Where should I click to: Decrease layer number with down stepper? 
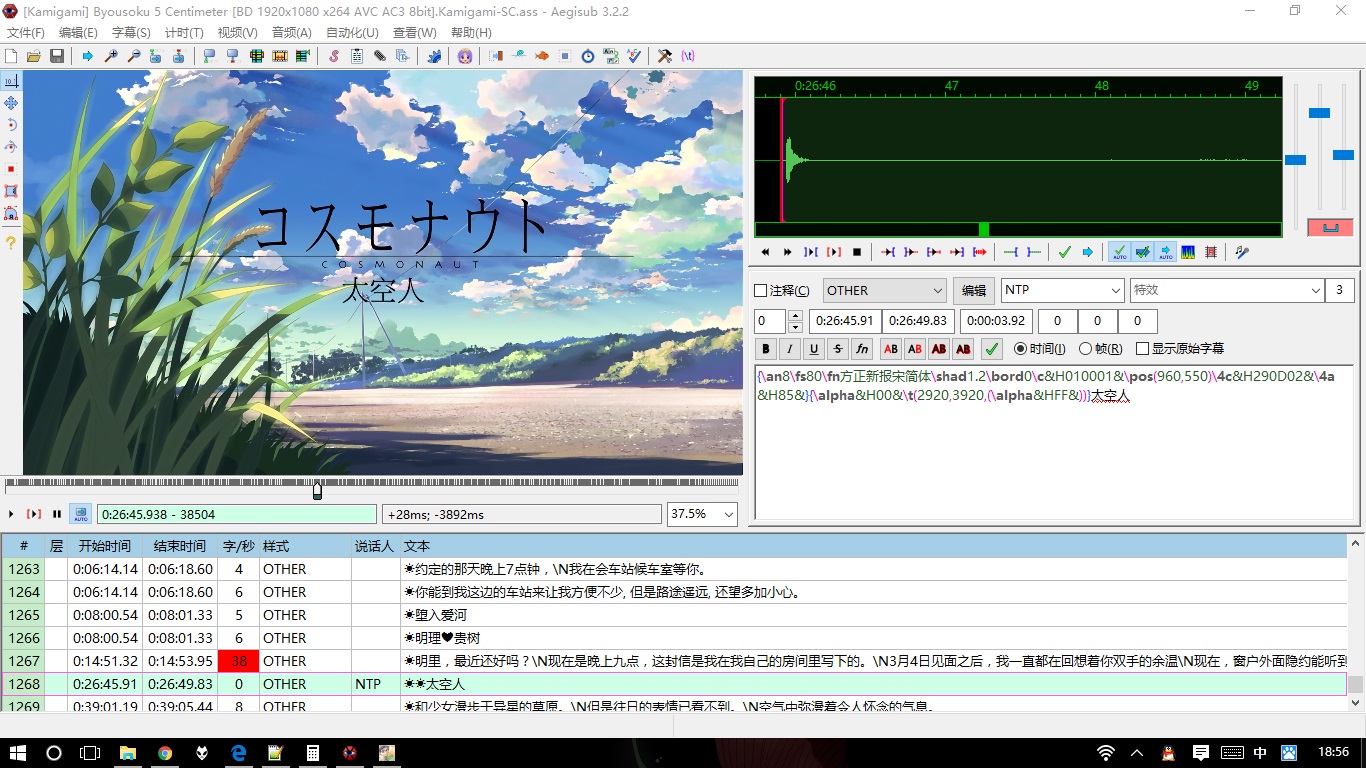pos(796,327)
